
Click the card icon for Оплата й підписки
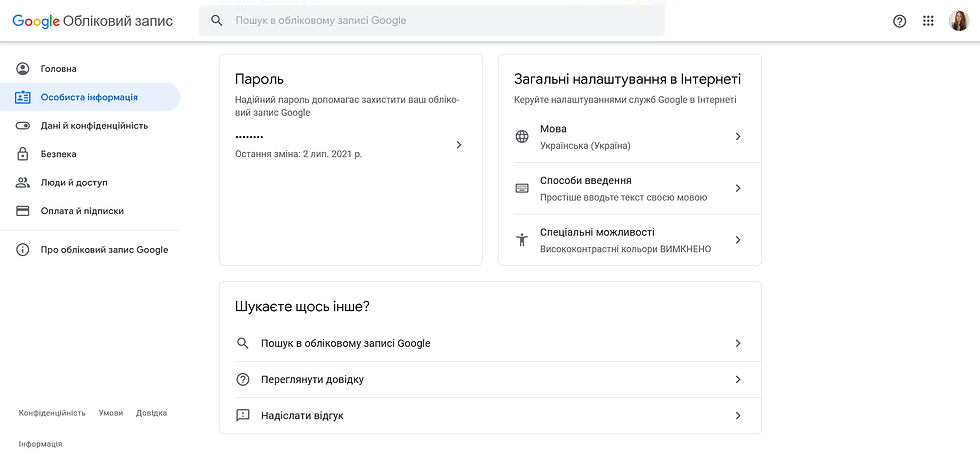coord(22,211)
